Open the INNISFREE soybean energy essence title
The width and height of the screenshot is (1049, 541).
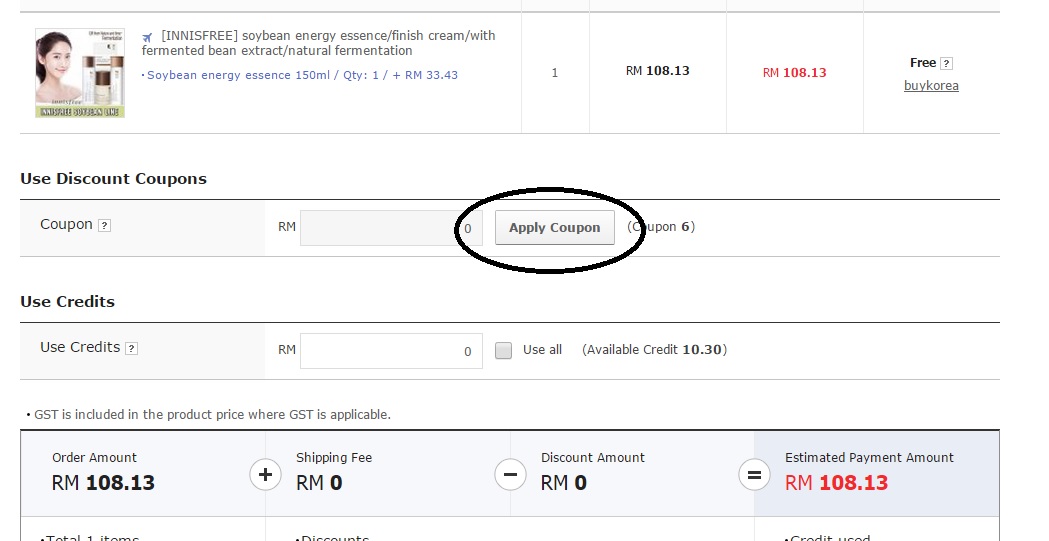coord(318,43)
